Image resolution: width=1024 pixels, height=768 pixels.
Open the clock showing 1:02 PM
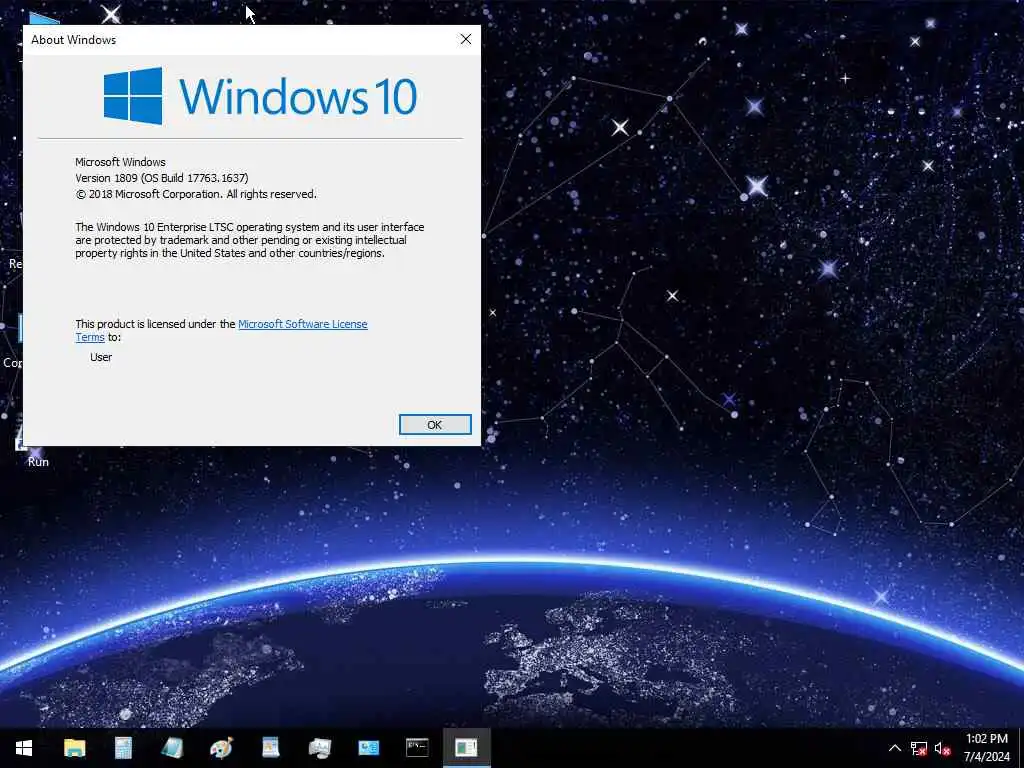(x=987, y=748)
